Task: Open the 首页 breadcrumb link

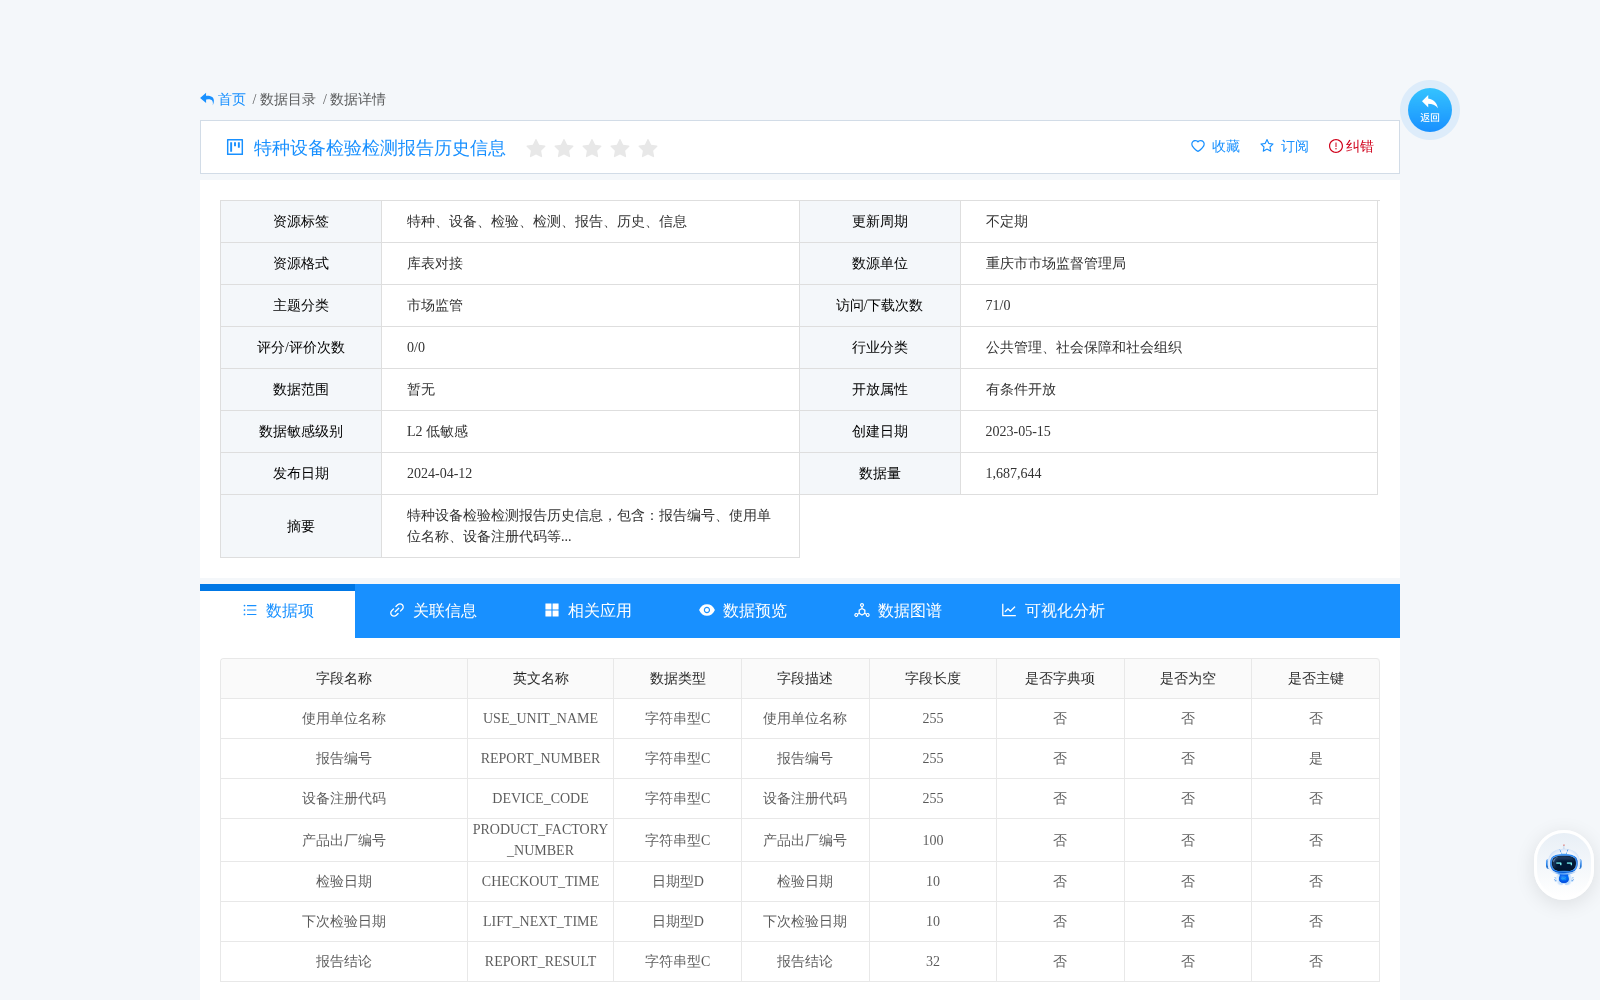Action: pos(232,99)
